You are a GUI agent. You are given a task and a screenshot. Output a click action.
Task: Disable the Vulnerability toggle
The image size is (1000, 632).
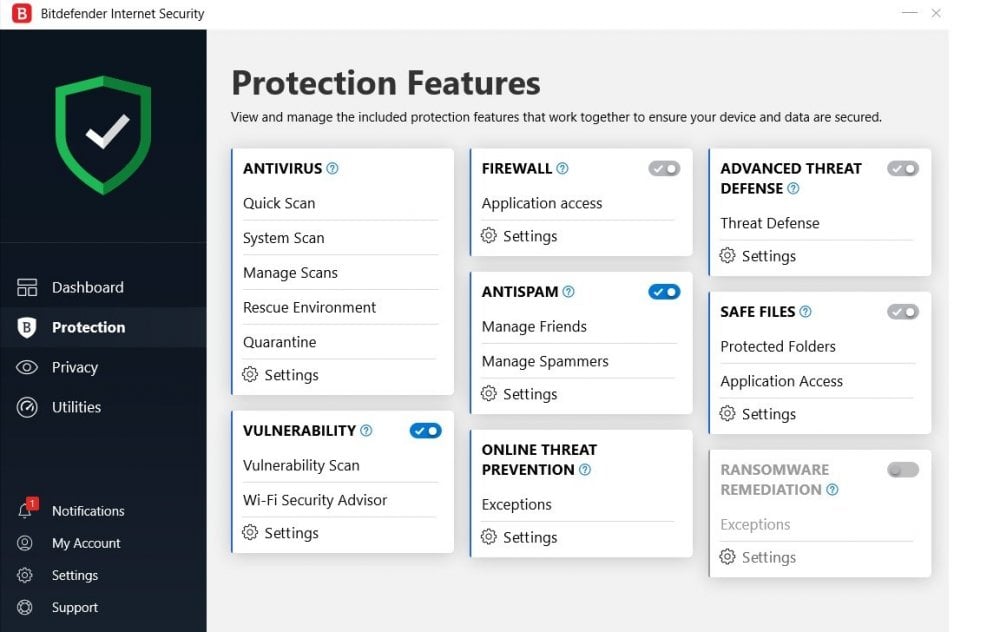(x=425, y=431)
